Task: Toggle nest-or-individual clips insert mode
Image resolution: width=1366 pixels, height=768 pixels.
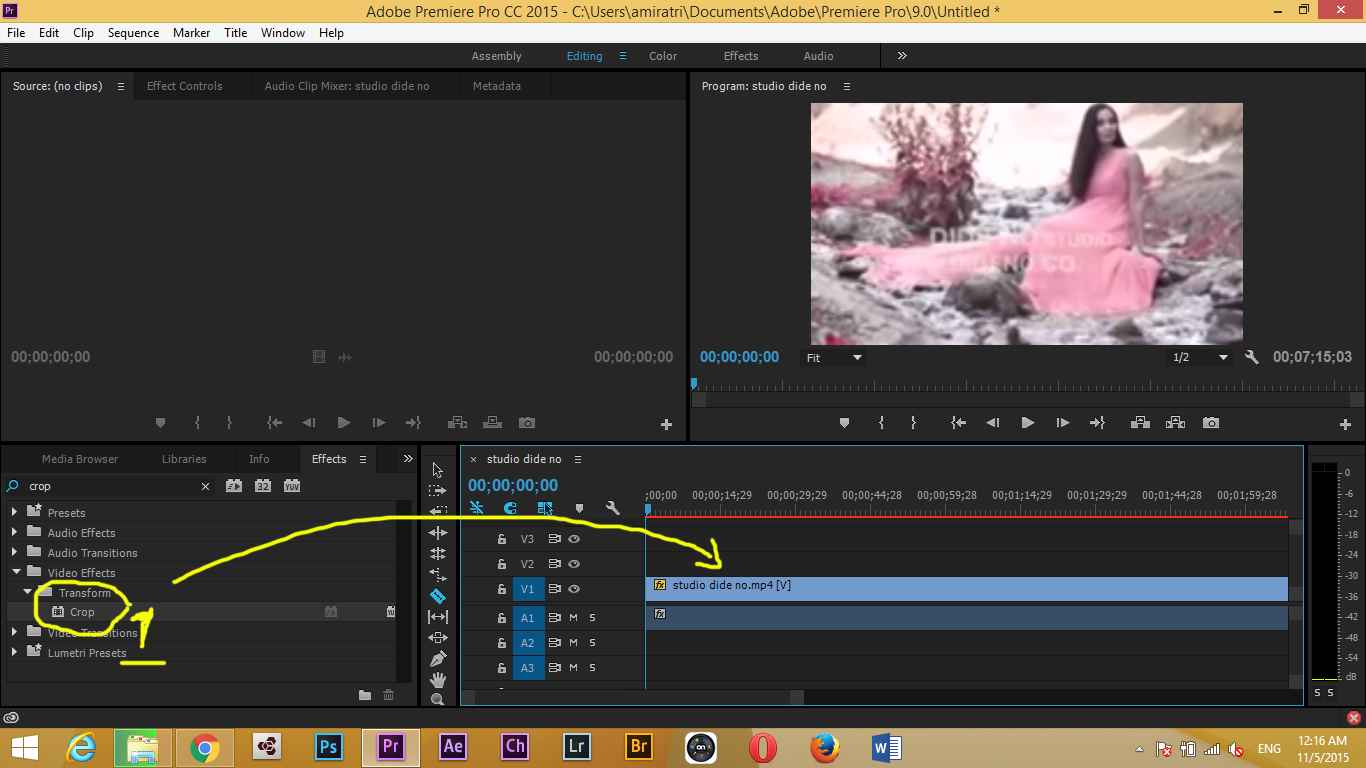Action: point(477,508)
